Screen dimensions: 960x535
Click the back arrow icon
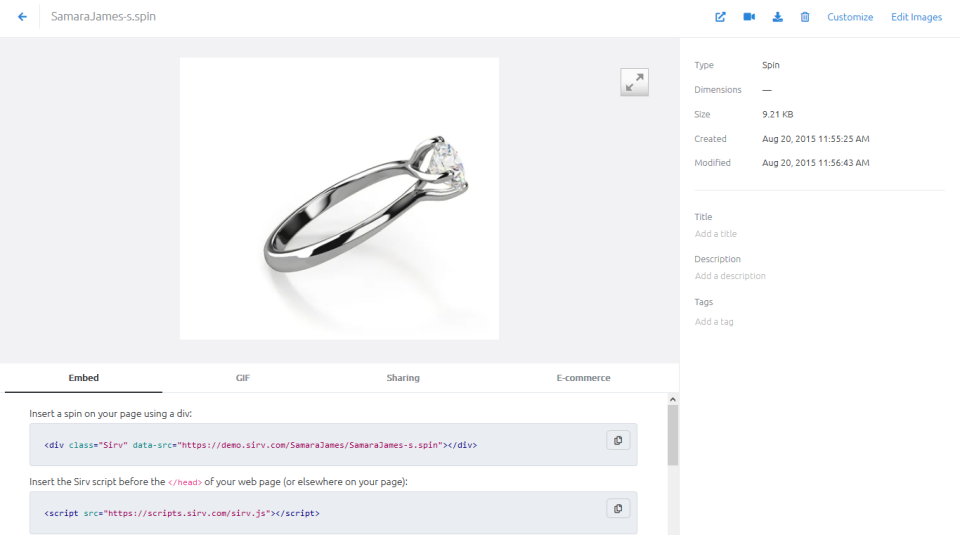(22, 17)
